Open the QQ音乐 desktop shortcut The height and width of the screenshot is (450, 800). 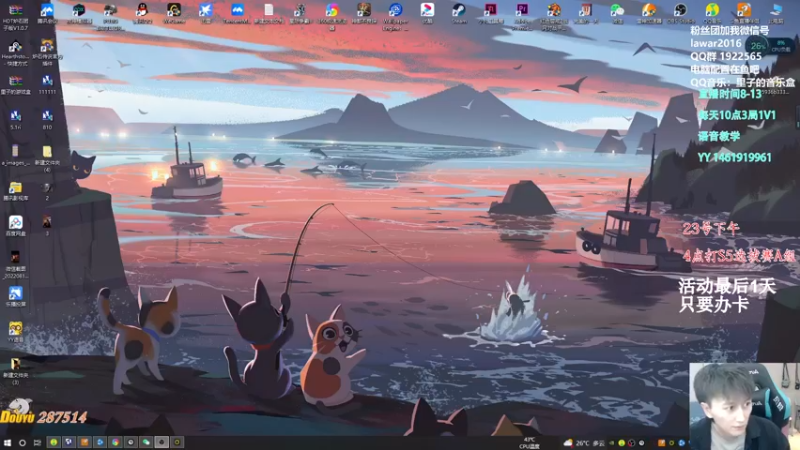point(712,13)
